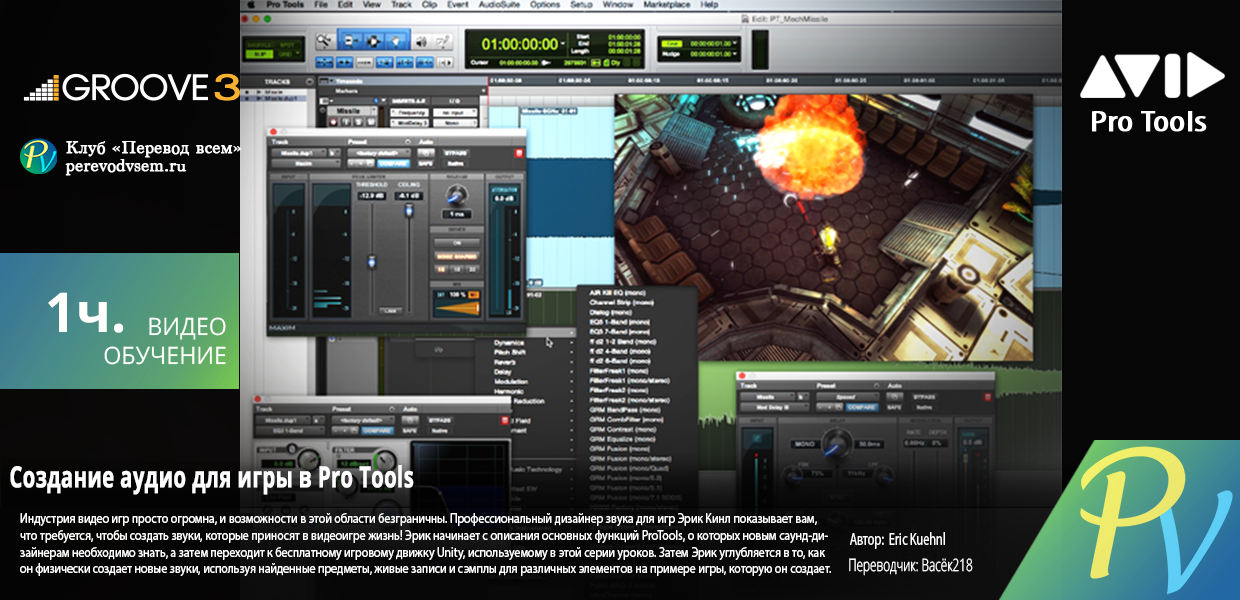1240x600 pixels.
Task: Open the Setup menu
Action: coord(581,5)
